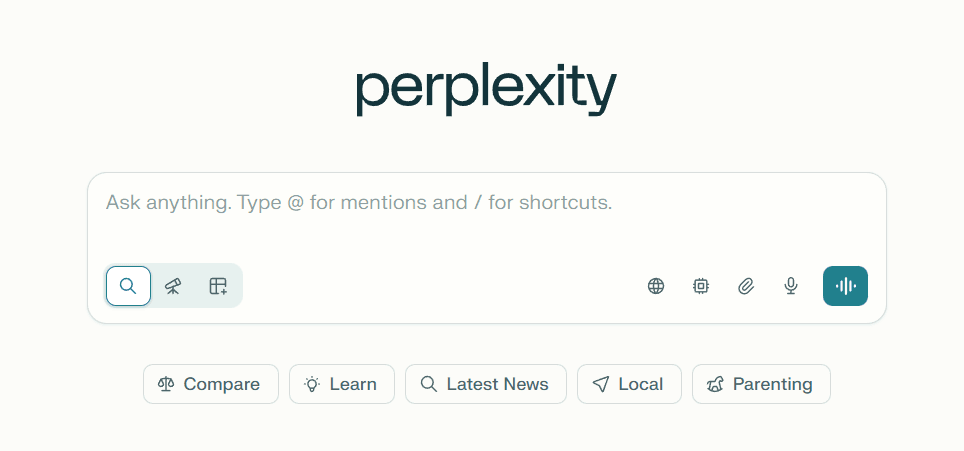Click the paperclip attach files icon

tap(746, 286)
